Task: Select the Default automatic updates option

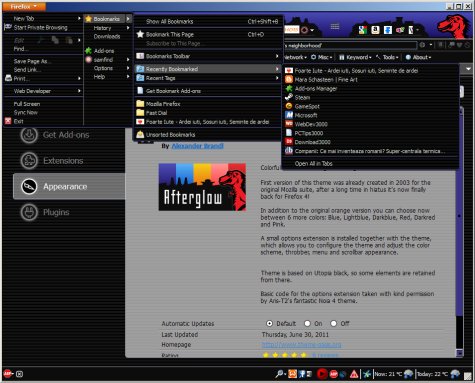Action: 269,323
